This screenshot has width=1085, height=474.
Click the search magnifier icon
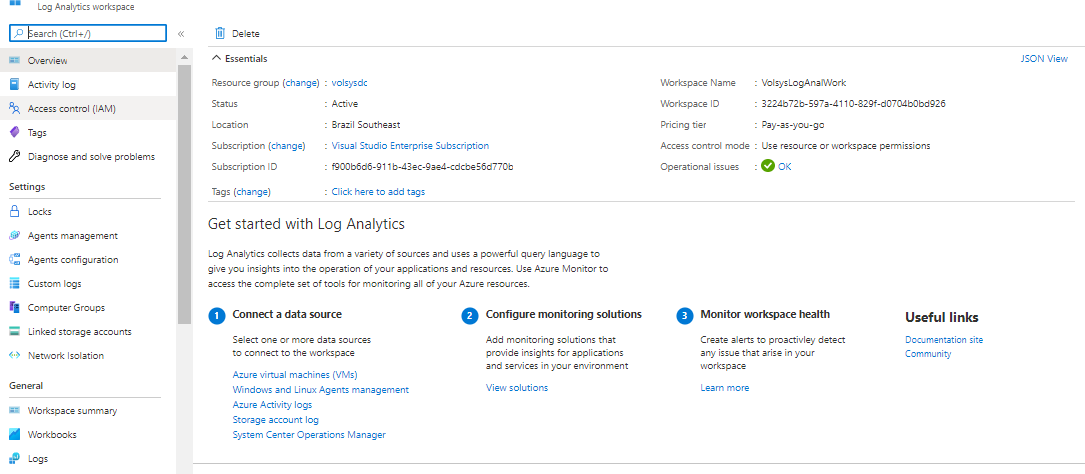(19, 33)
